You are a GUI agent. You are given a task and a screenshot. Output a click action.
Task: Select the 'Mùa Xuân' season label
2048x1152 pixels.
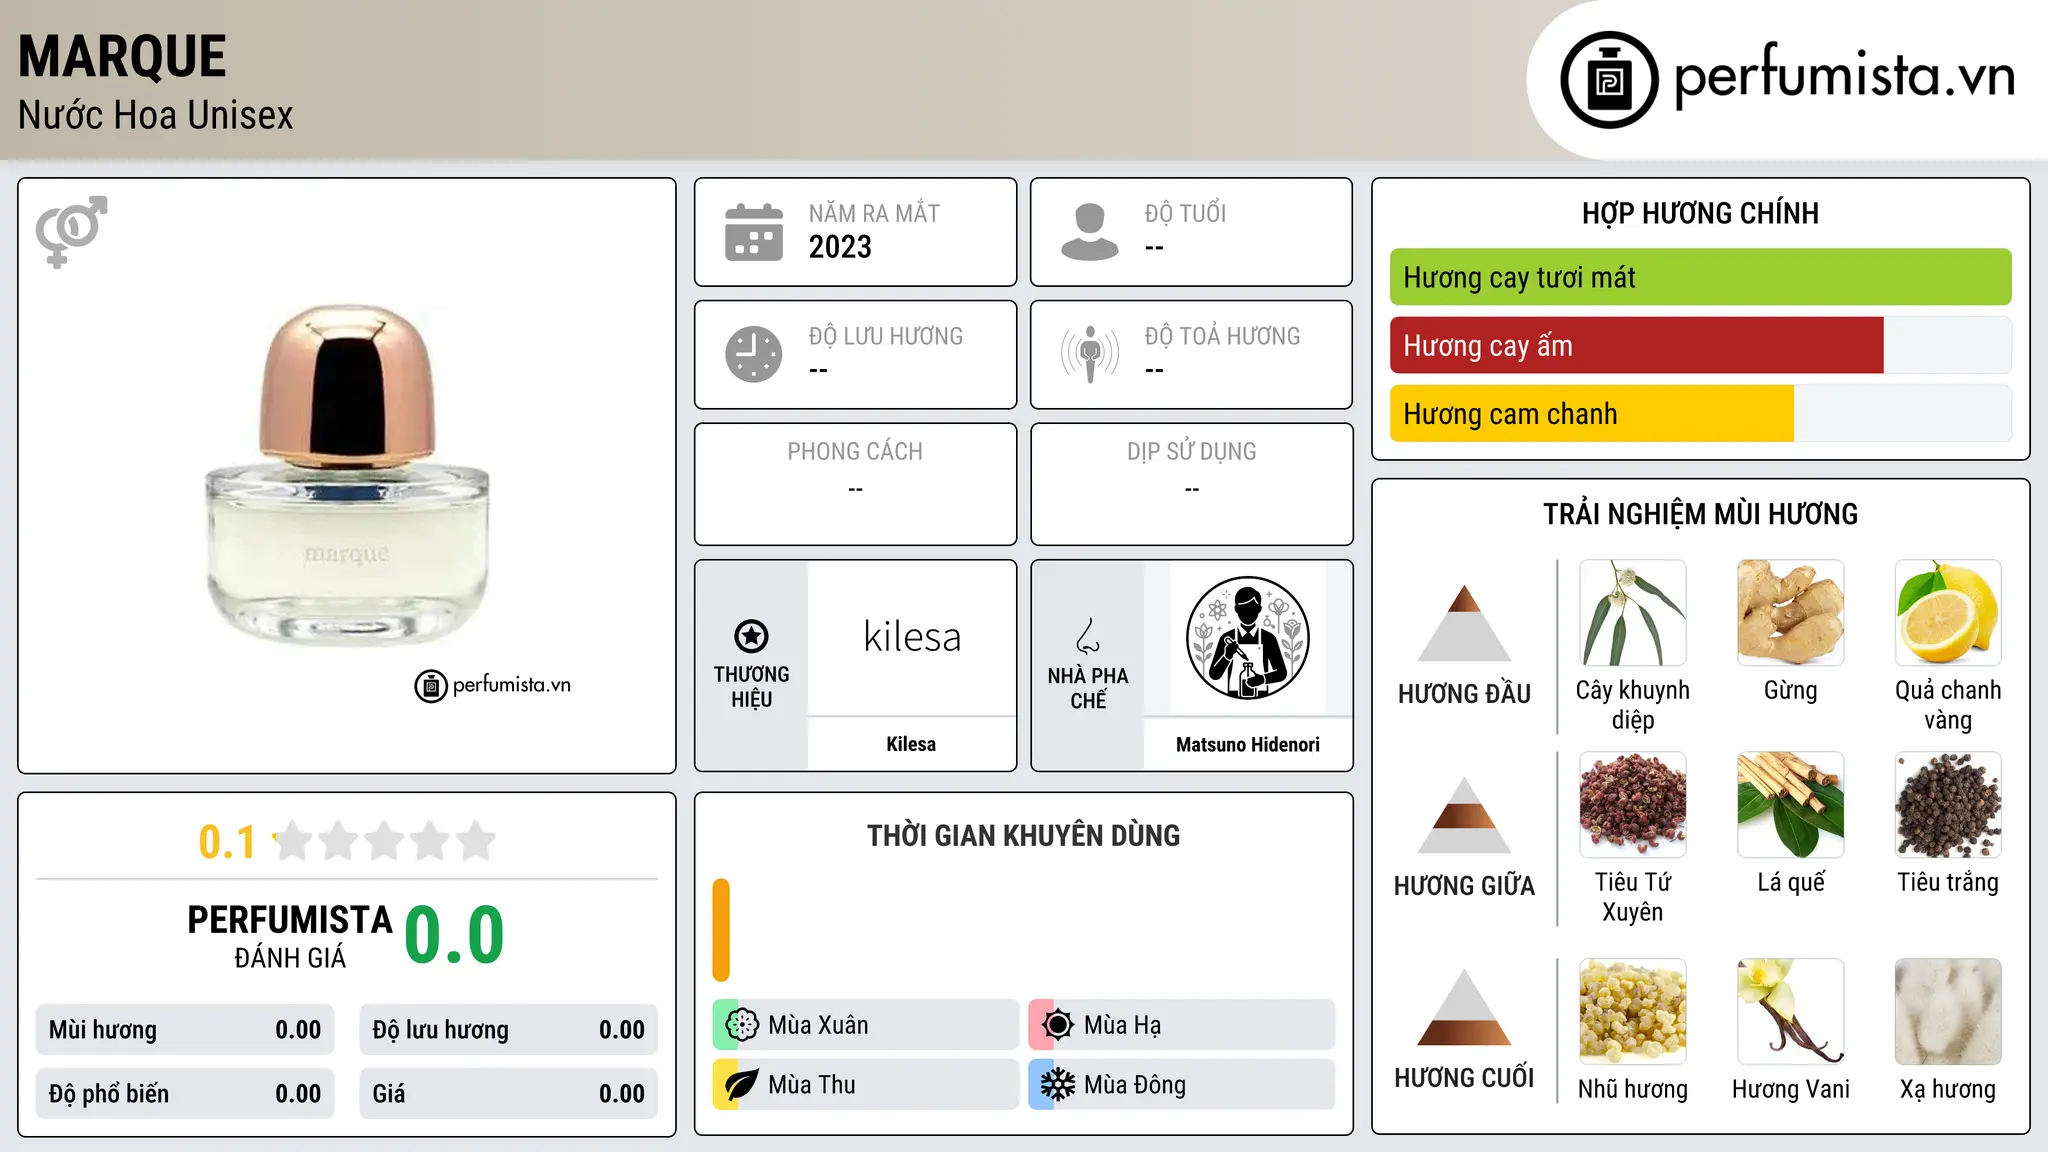(x=818, y=1025)
